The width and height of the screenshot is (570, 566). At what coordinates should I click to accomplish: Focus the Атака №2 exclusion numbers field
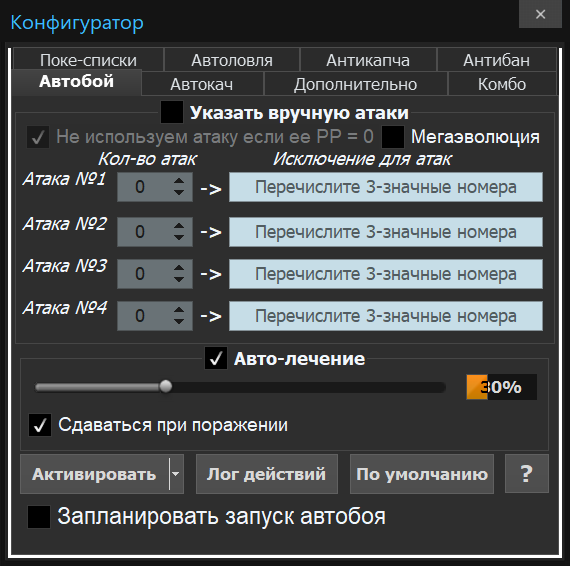click(386, 232)
